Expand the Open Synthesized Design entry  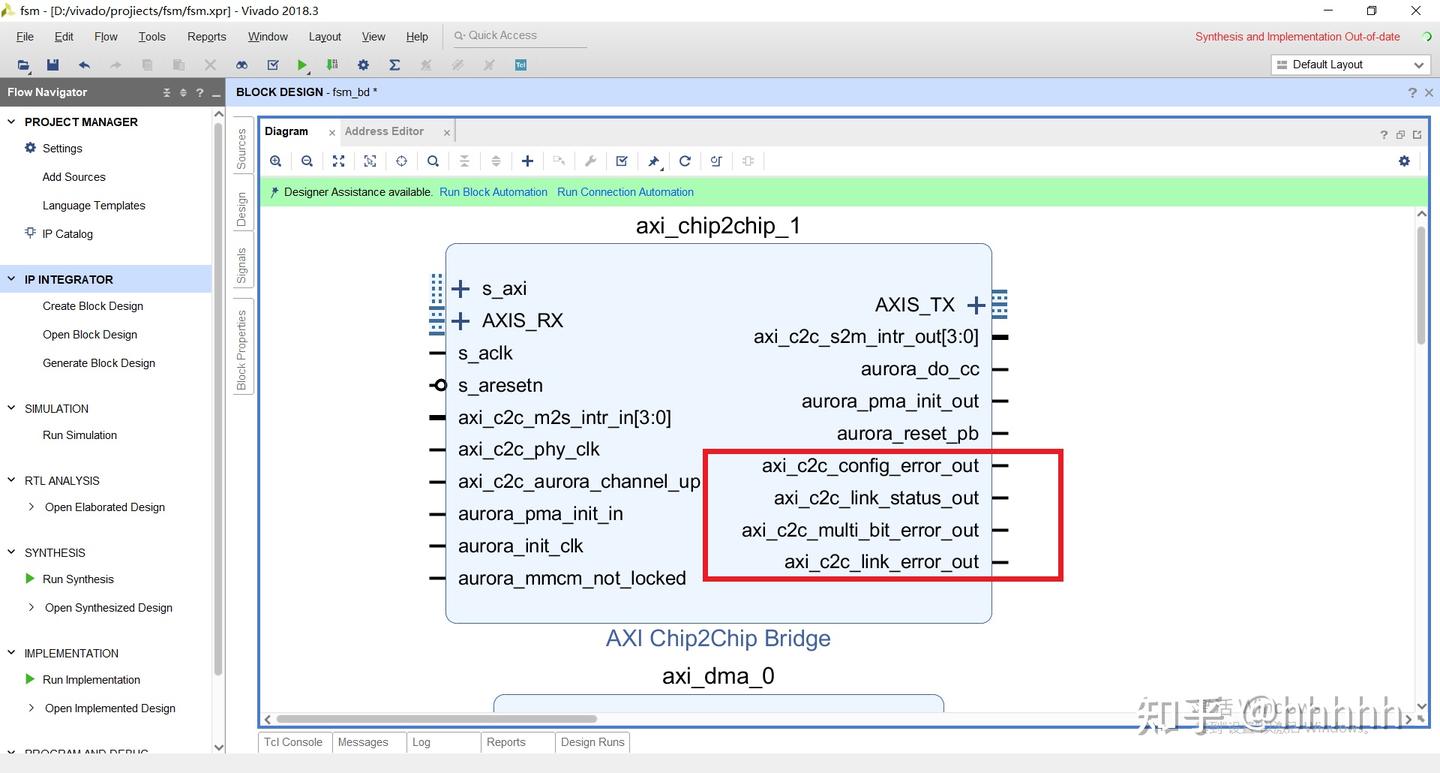(x=31, y=607)
